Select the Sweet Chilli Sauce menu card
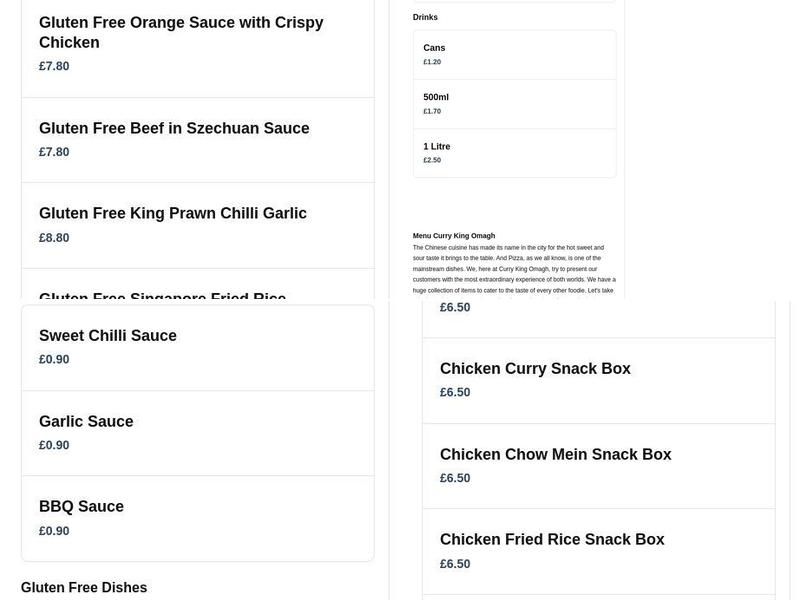 coord(196,347)
